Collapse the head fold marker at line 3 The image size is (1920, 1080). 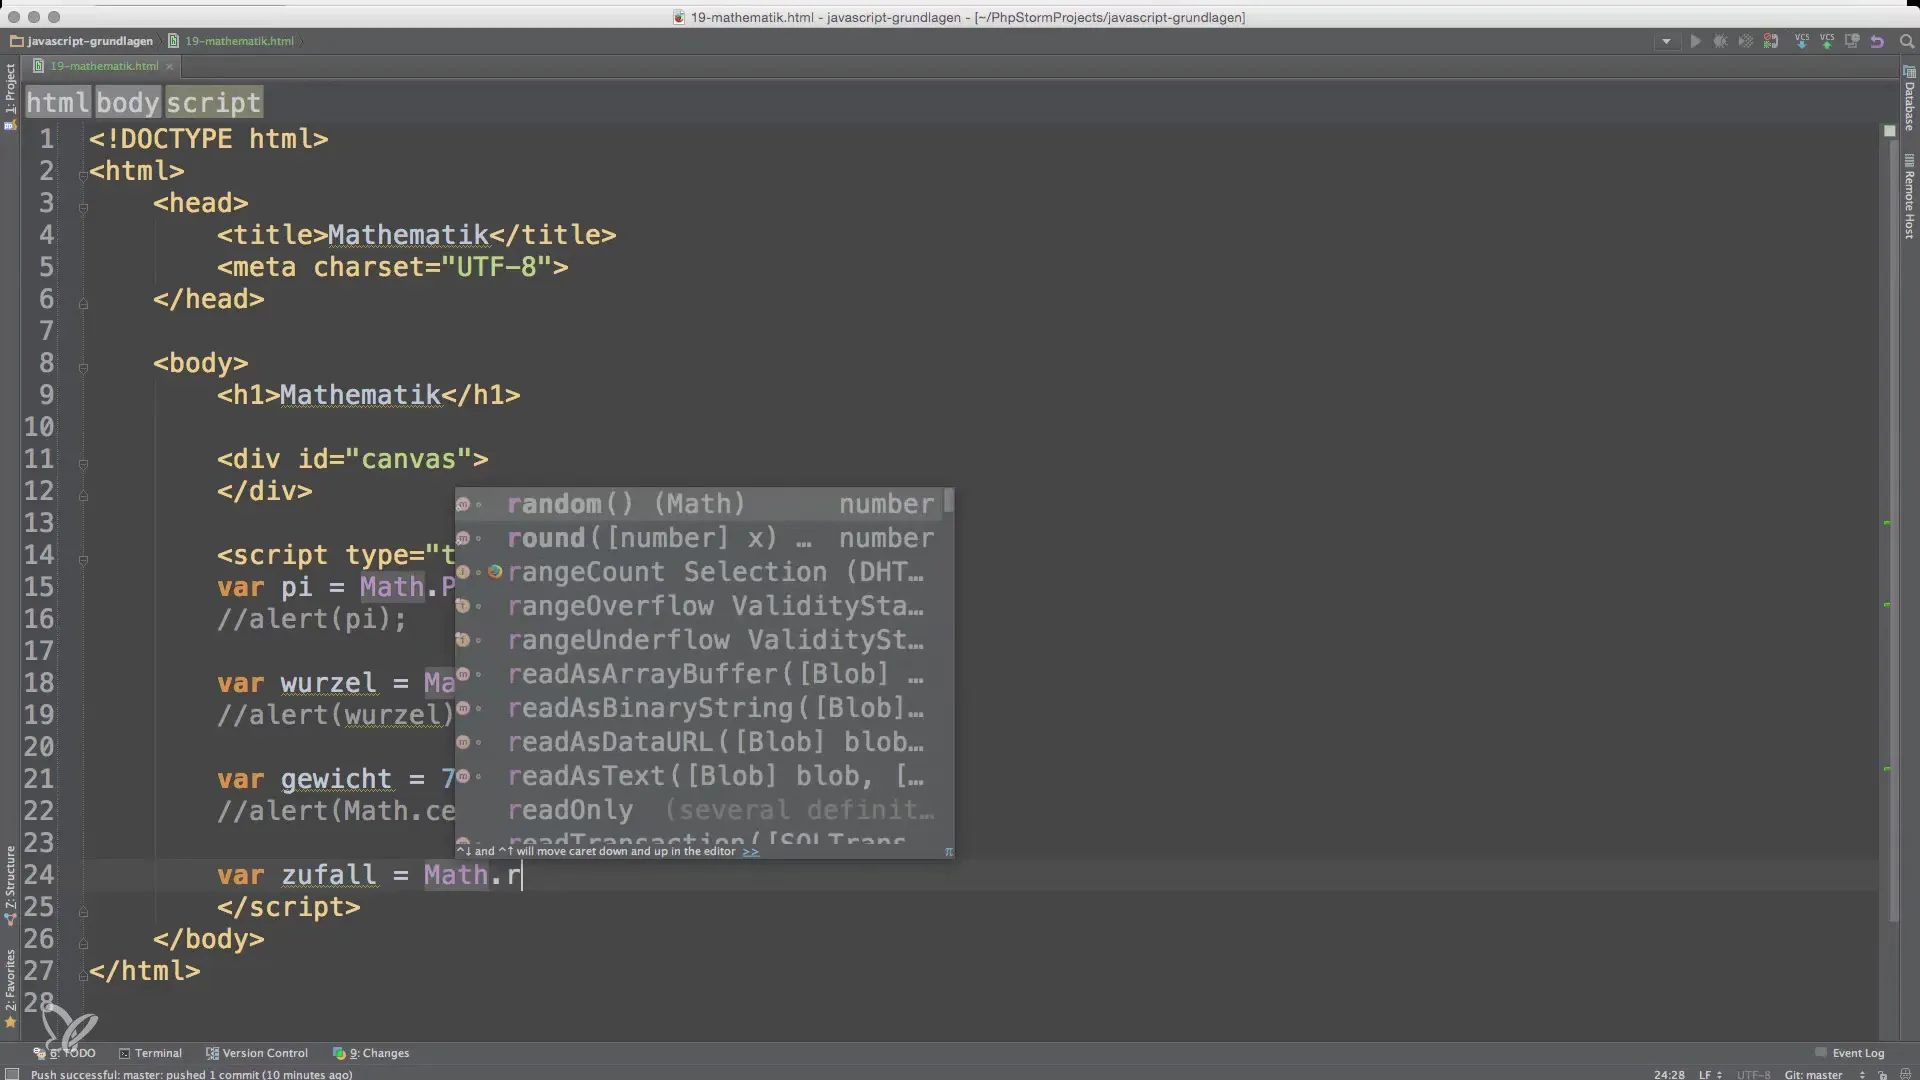tap(83, 207)
